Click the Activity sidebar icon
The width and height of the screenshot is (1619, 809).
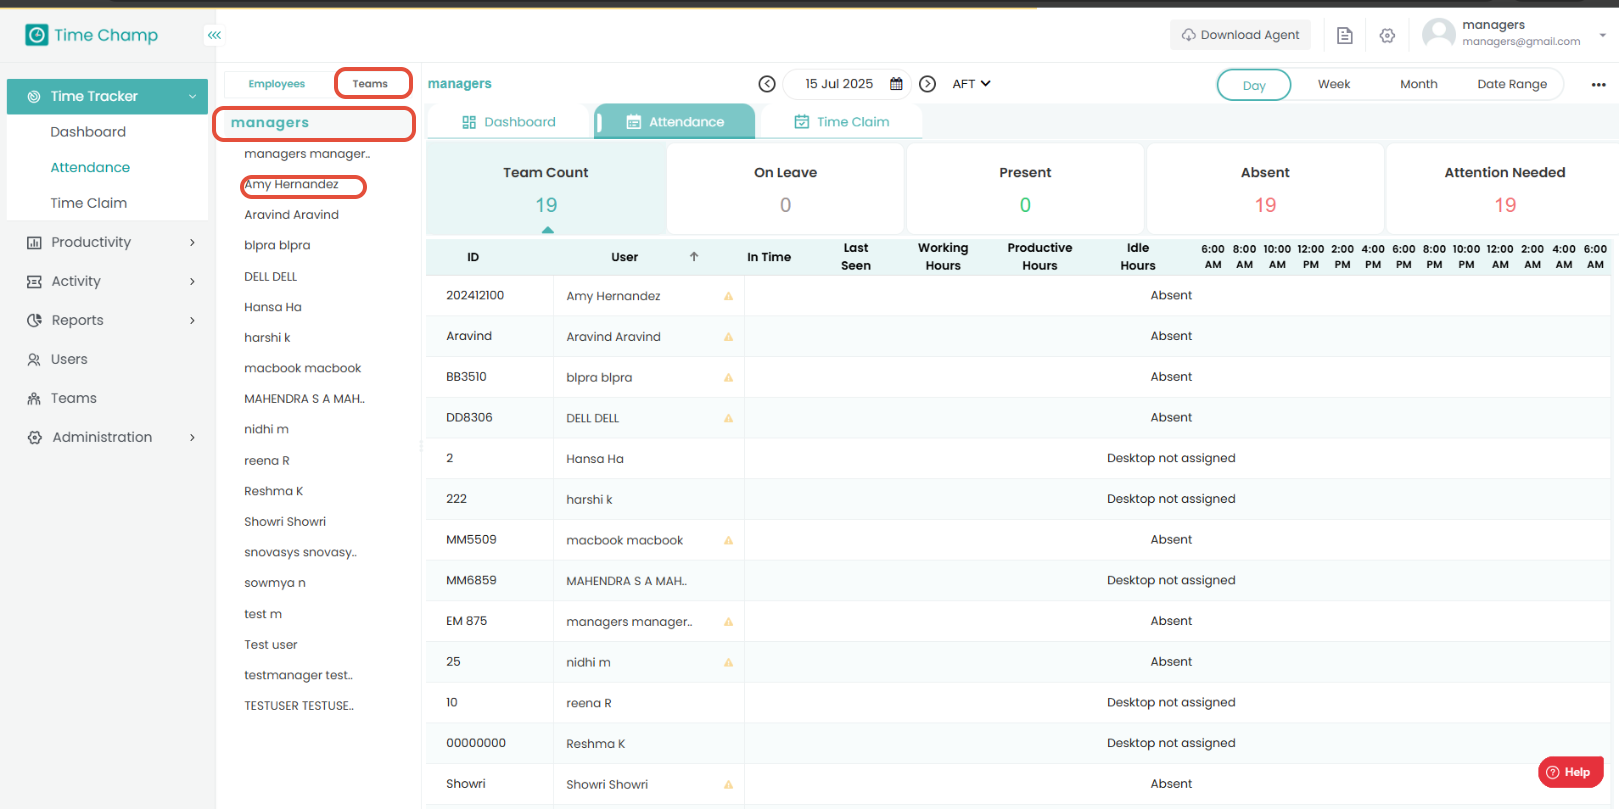pos(34,282)
